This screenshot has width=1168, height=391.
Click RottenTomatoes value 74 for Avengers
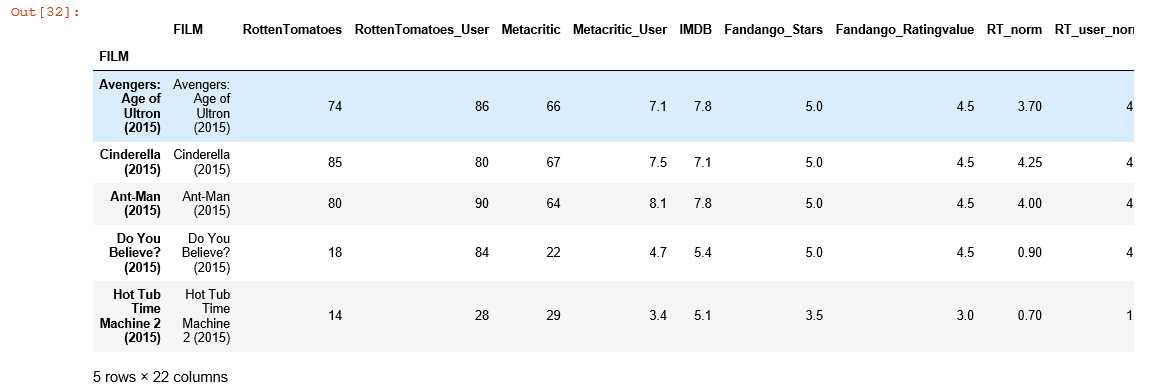pos(334,107)
